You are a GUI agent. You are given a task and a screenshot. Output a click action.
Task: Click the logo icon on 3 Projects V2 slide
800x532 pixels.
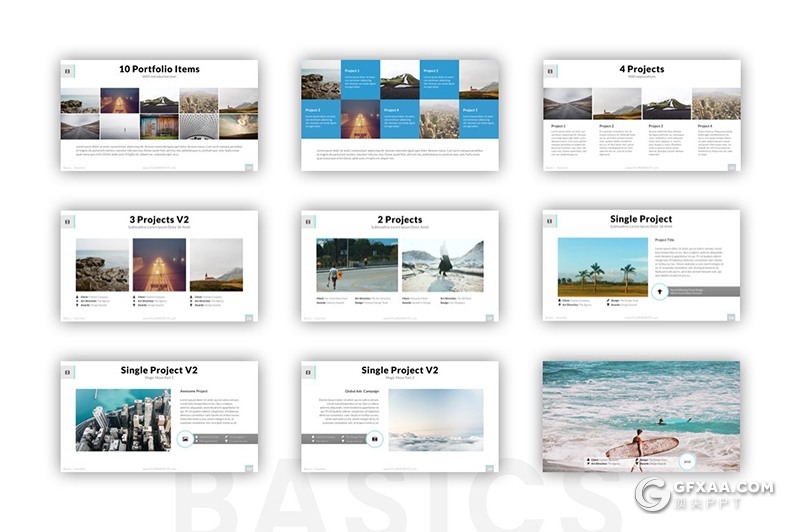(x=67, y=222)
